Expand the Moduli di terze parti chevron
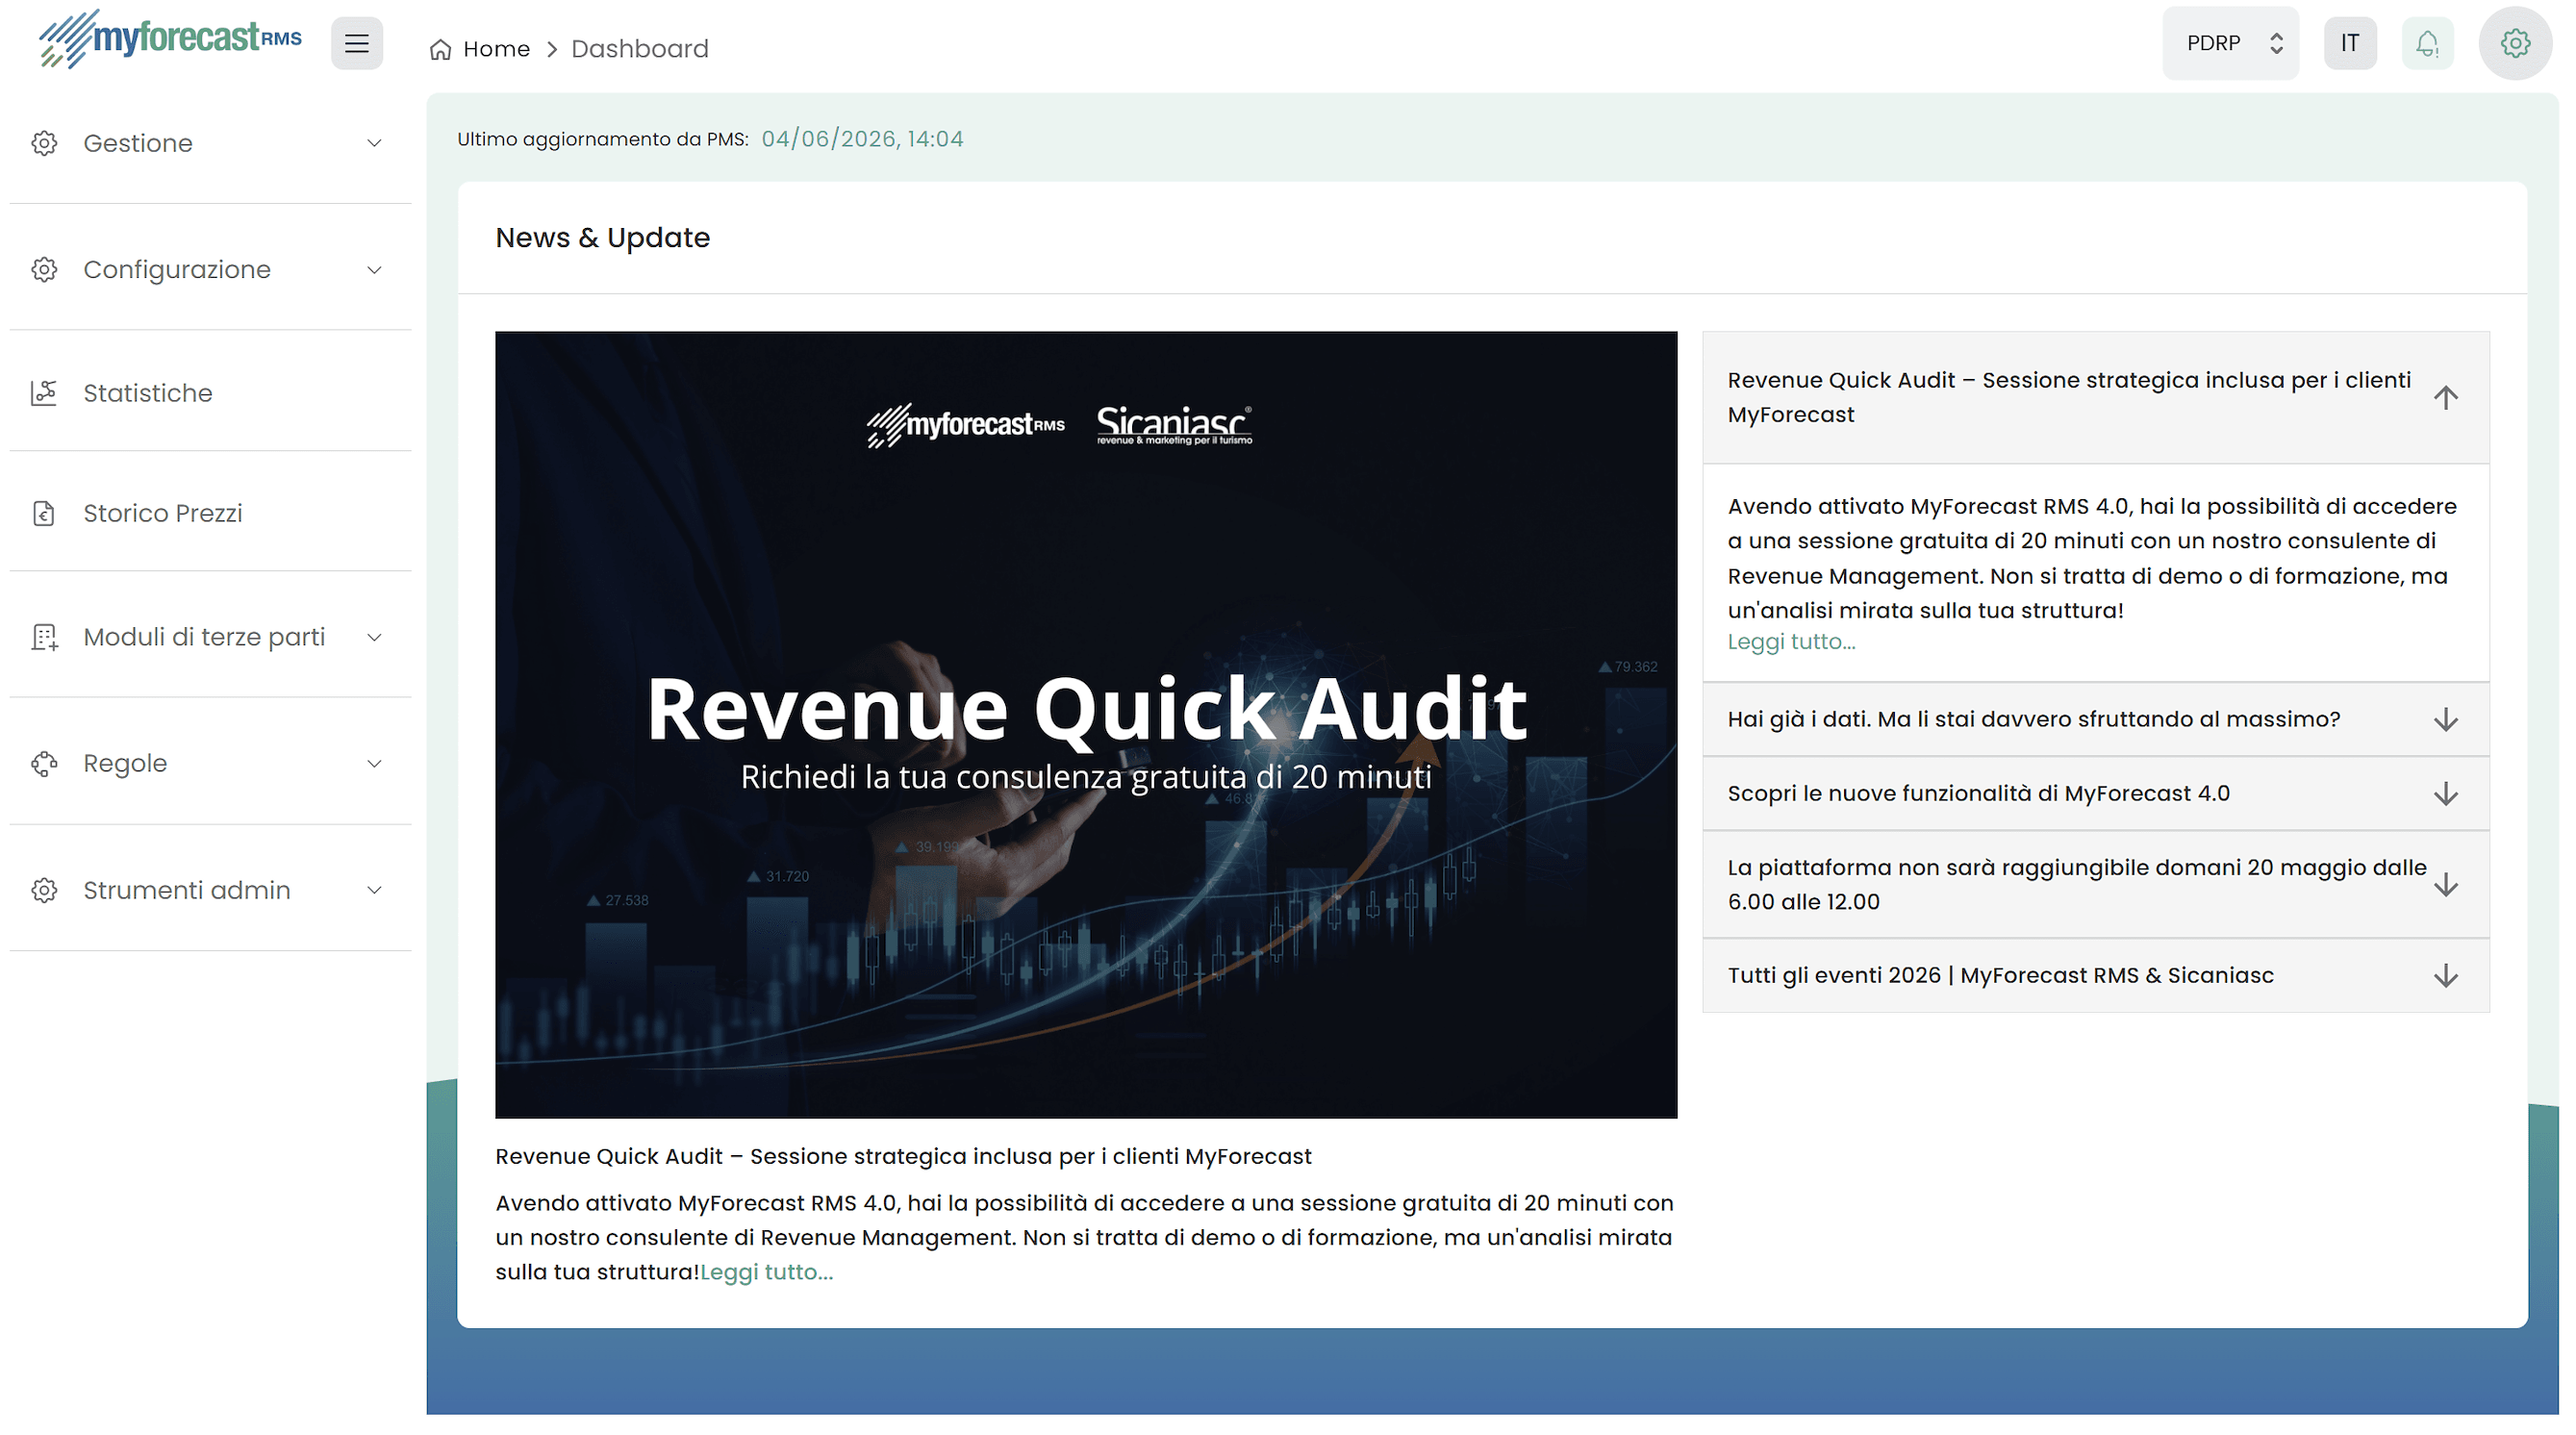2576x1435 pixels. point(374,637)
